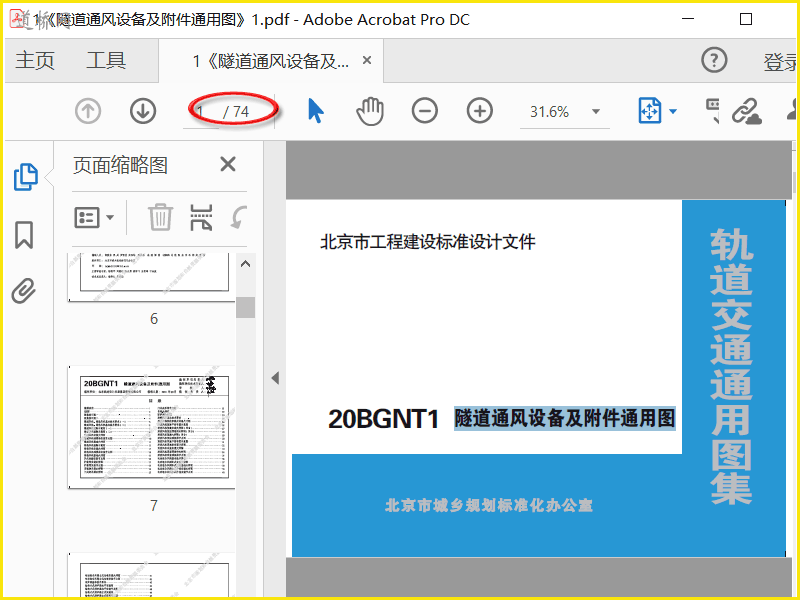Maximize the Acrobat window
Image resolution: width=800 pixels, height=600 pixels.
(x=746, y=19)
